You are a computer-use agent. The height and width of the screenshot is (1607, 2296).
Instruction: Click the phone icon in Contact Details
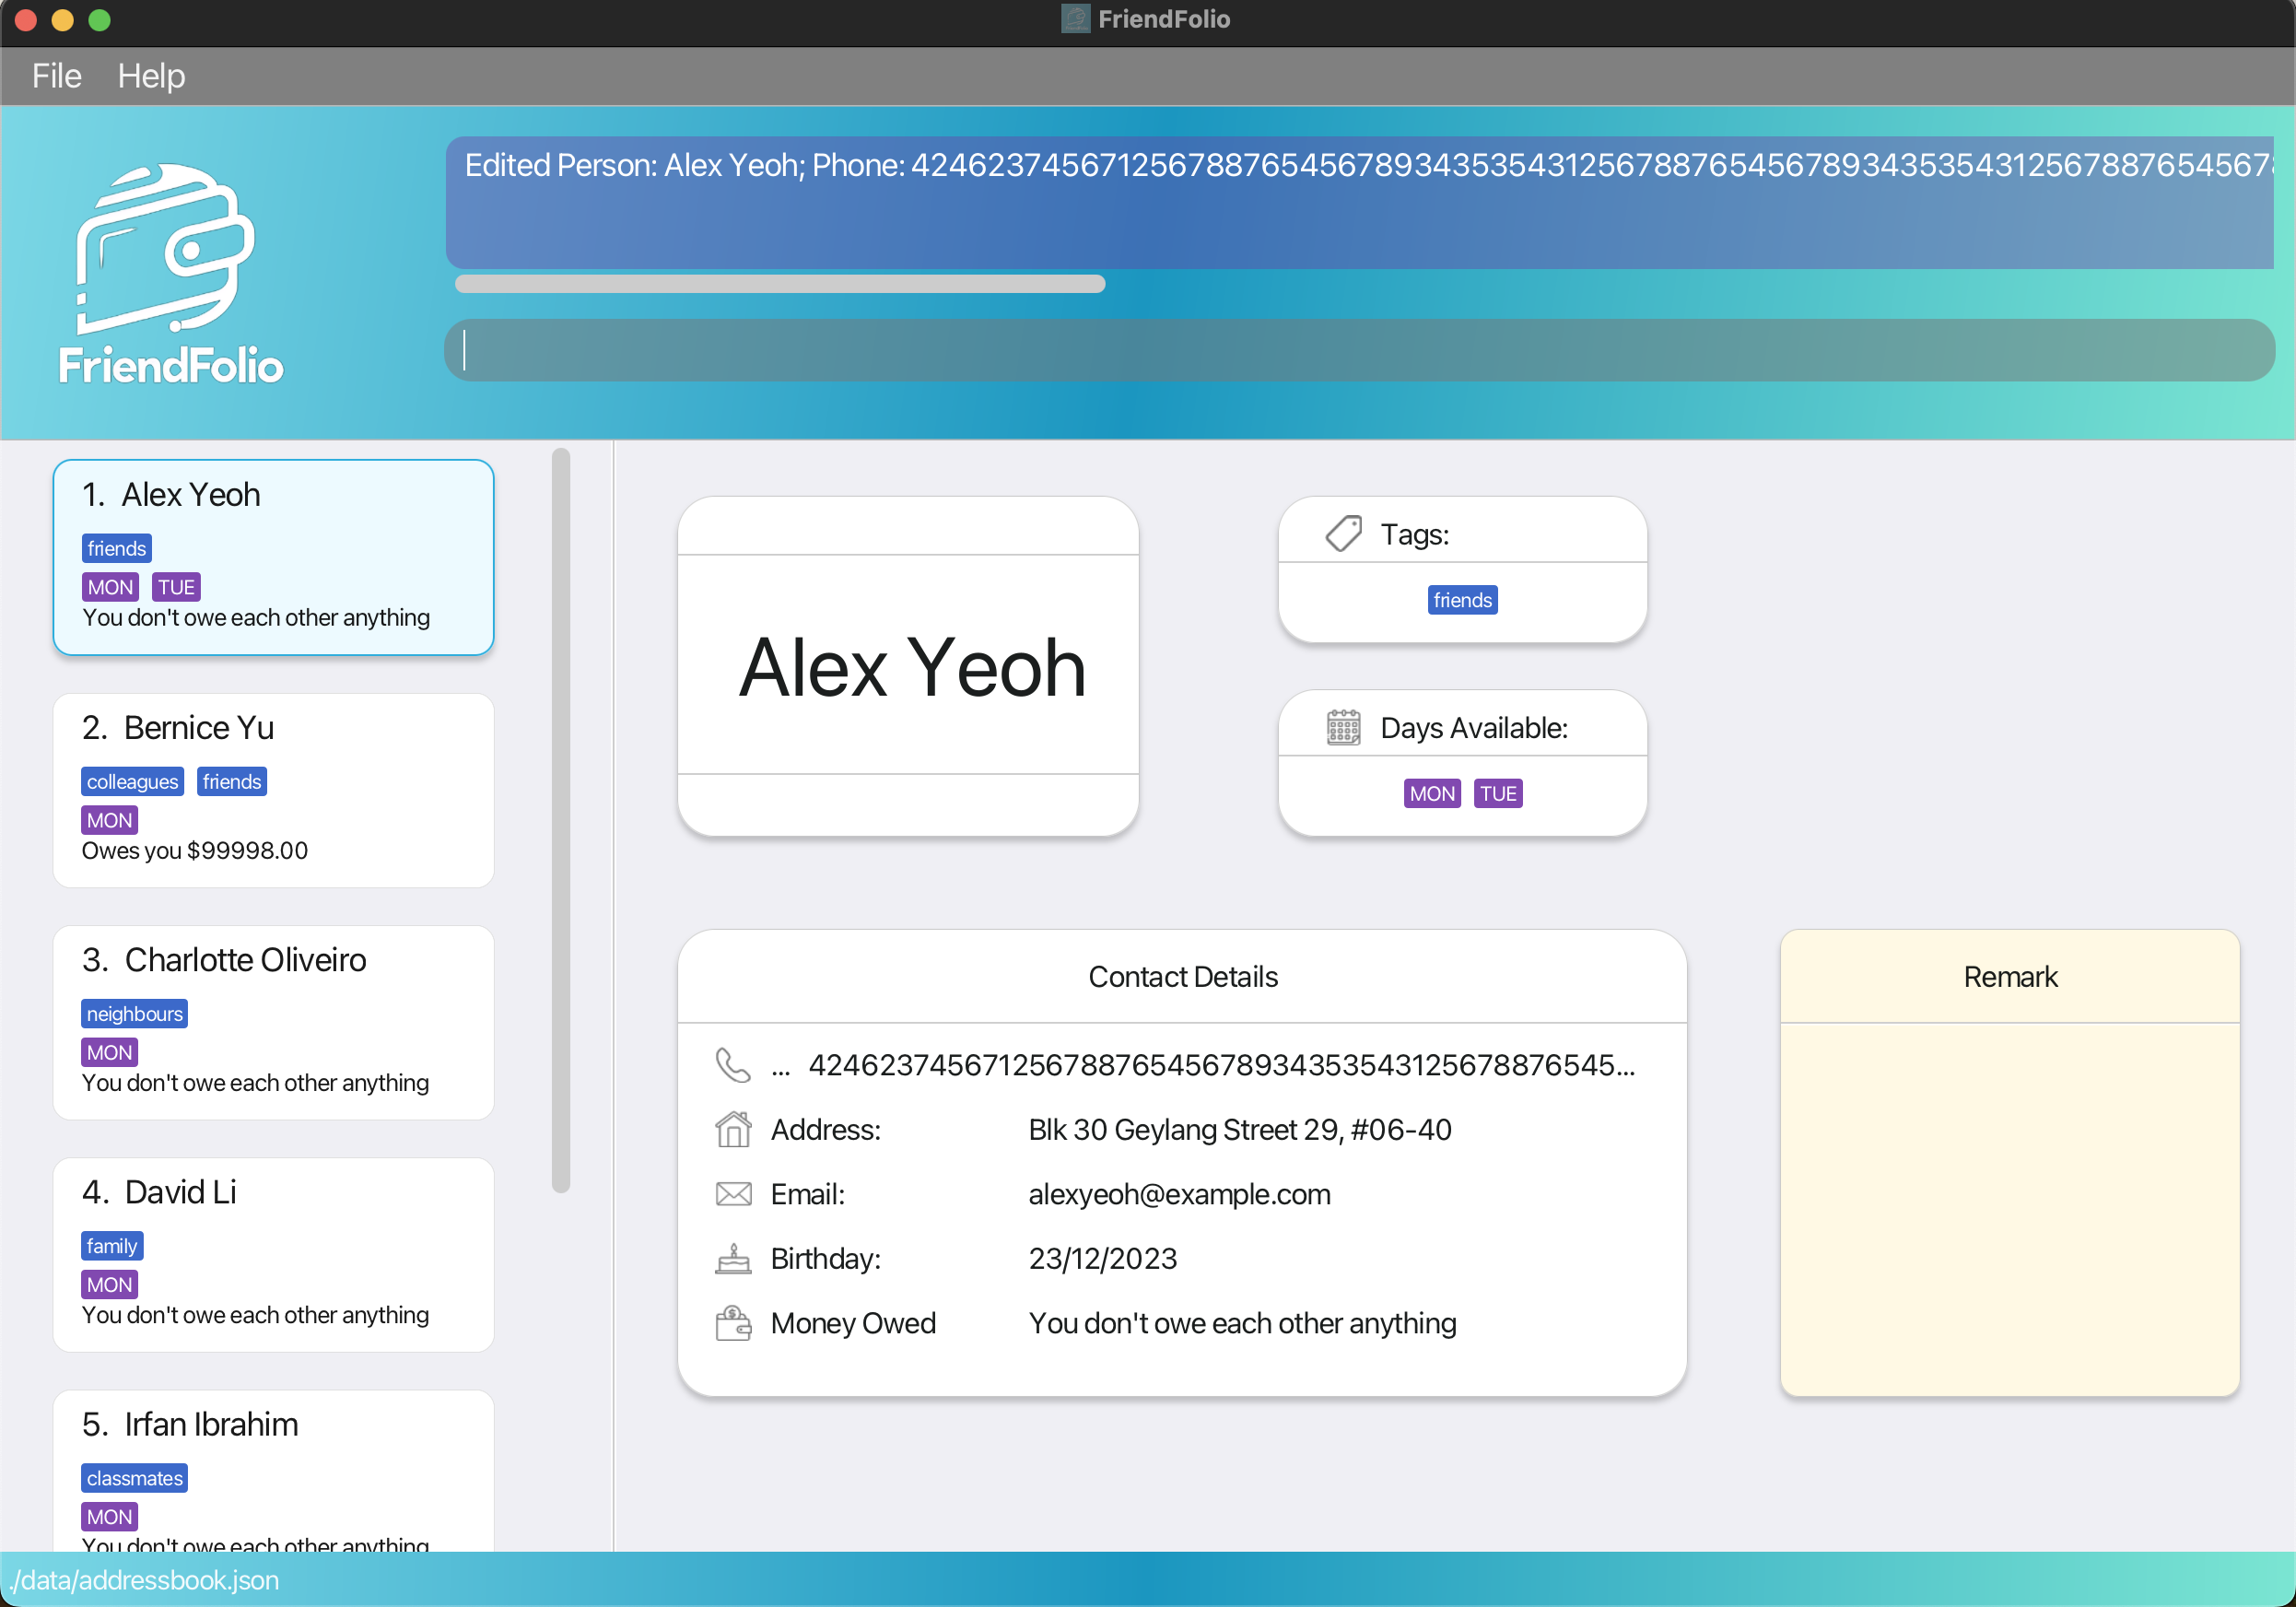pyautogui.click(x=732, y=1065)
